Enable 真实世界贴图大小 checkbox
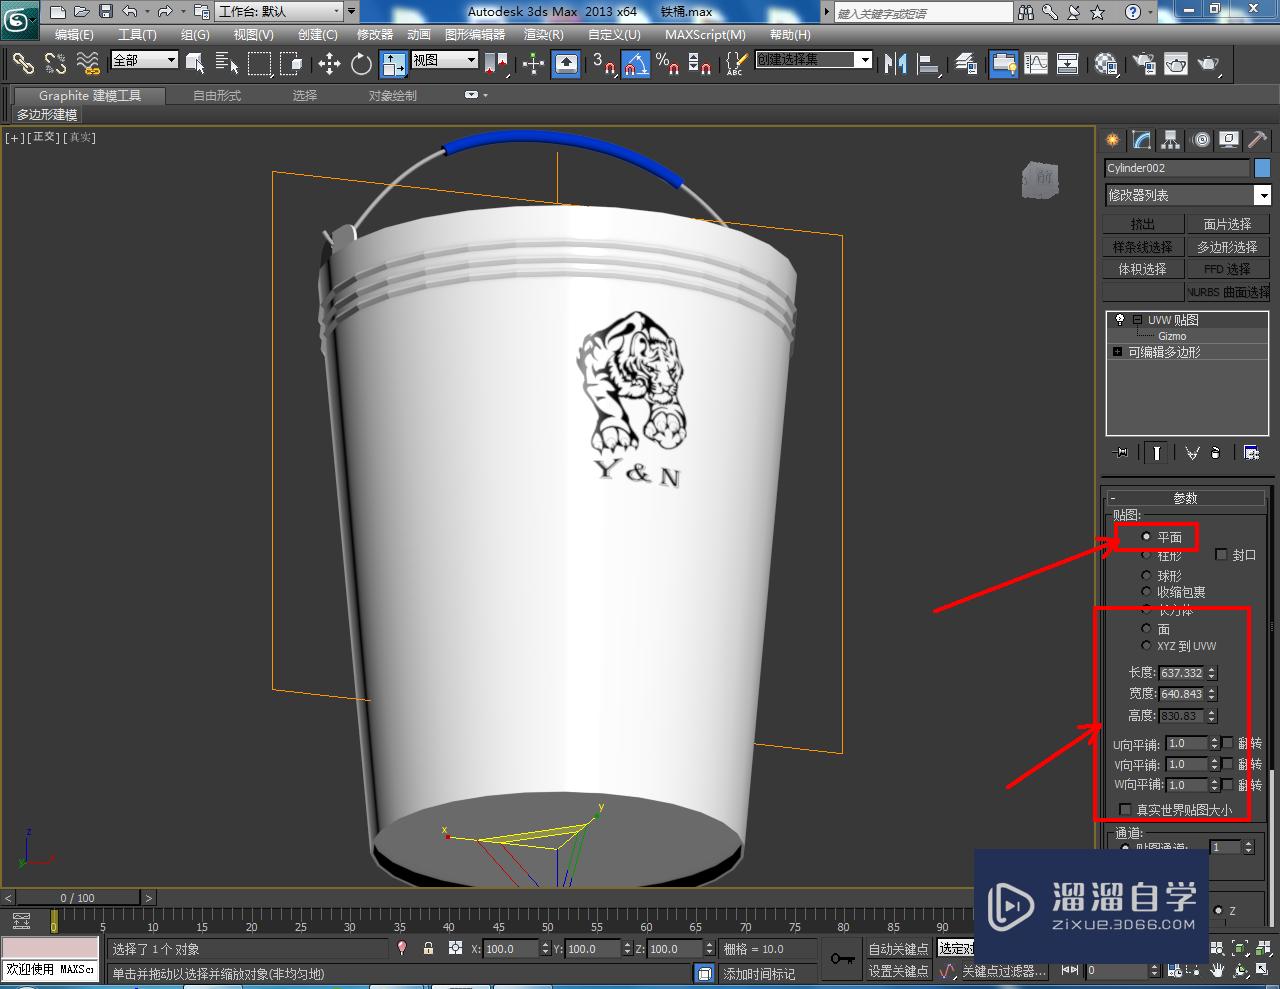The width and height of the screenshot is (1280, 989). [1125, 810]
